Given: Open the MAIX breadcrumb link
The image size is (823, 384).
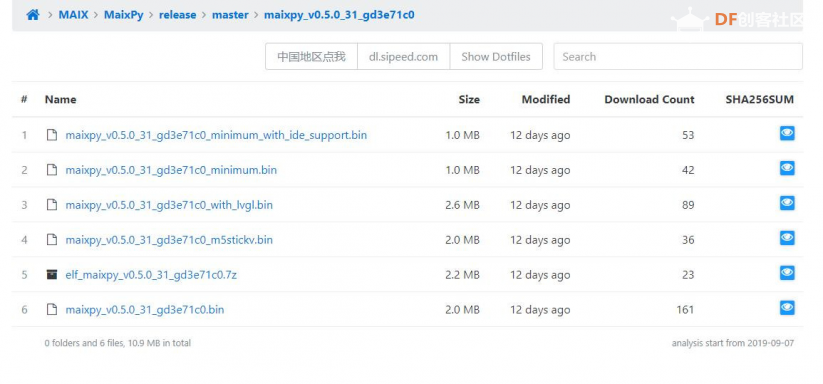Looking at the screenshot, I should 73,15.
